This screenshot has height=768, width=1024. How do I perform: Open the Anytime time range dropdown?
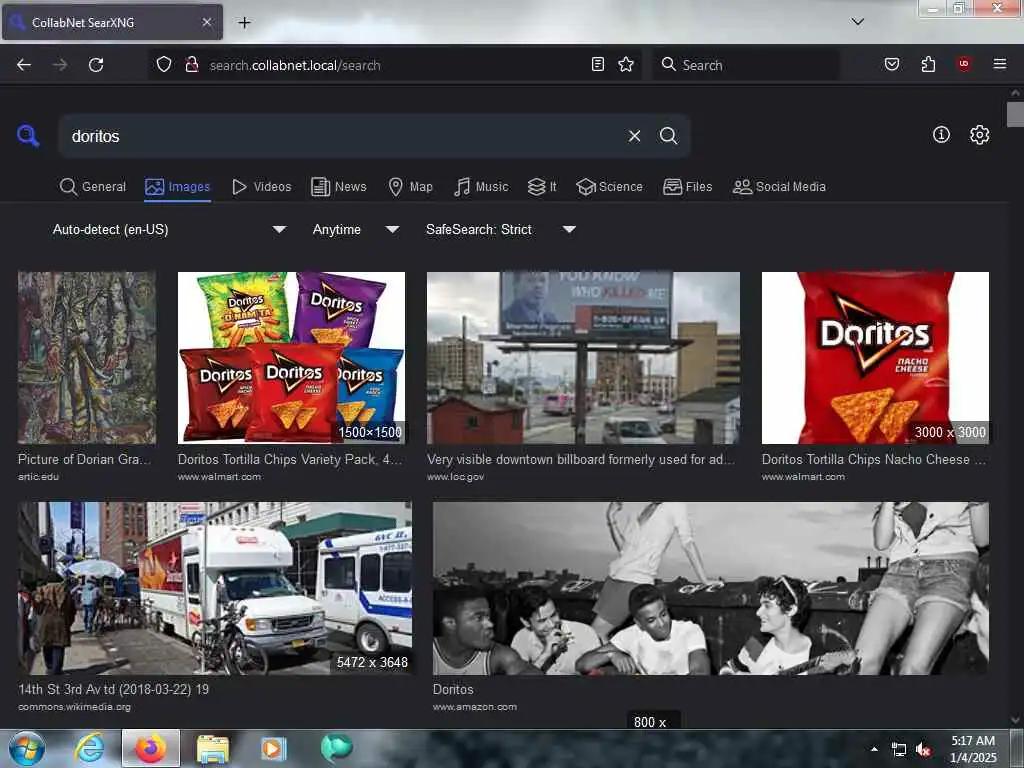355,229
